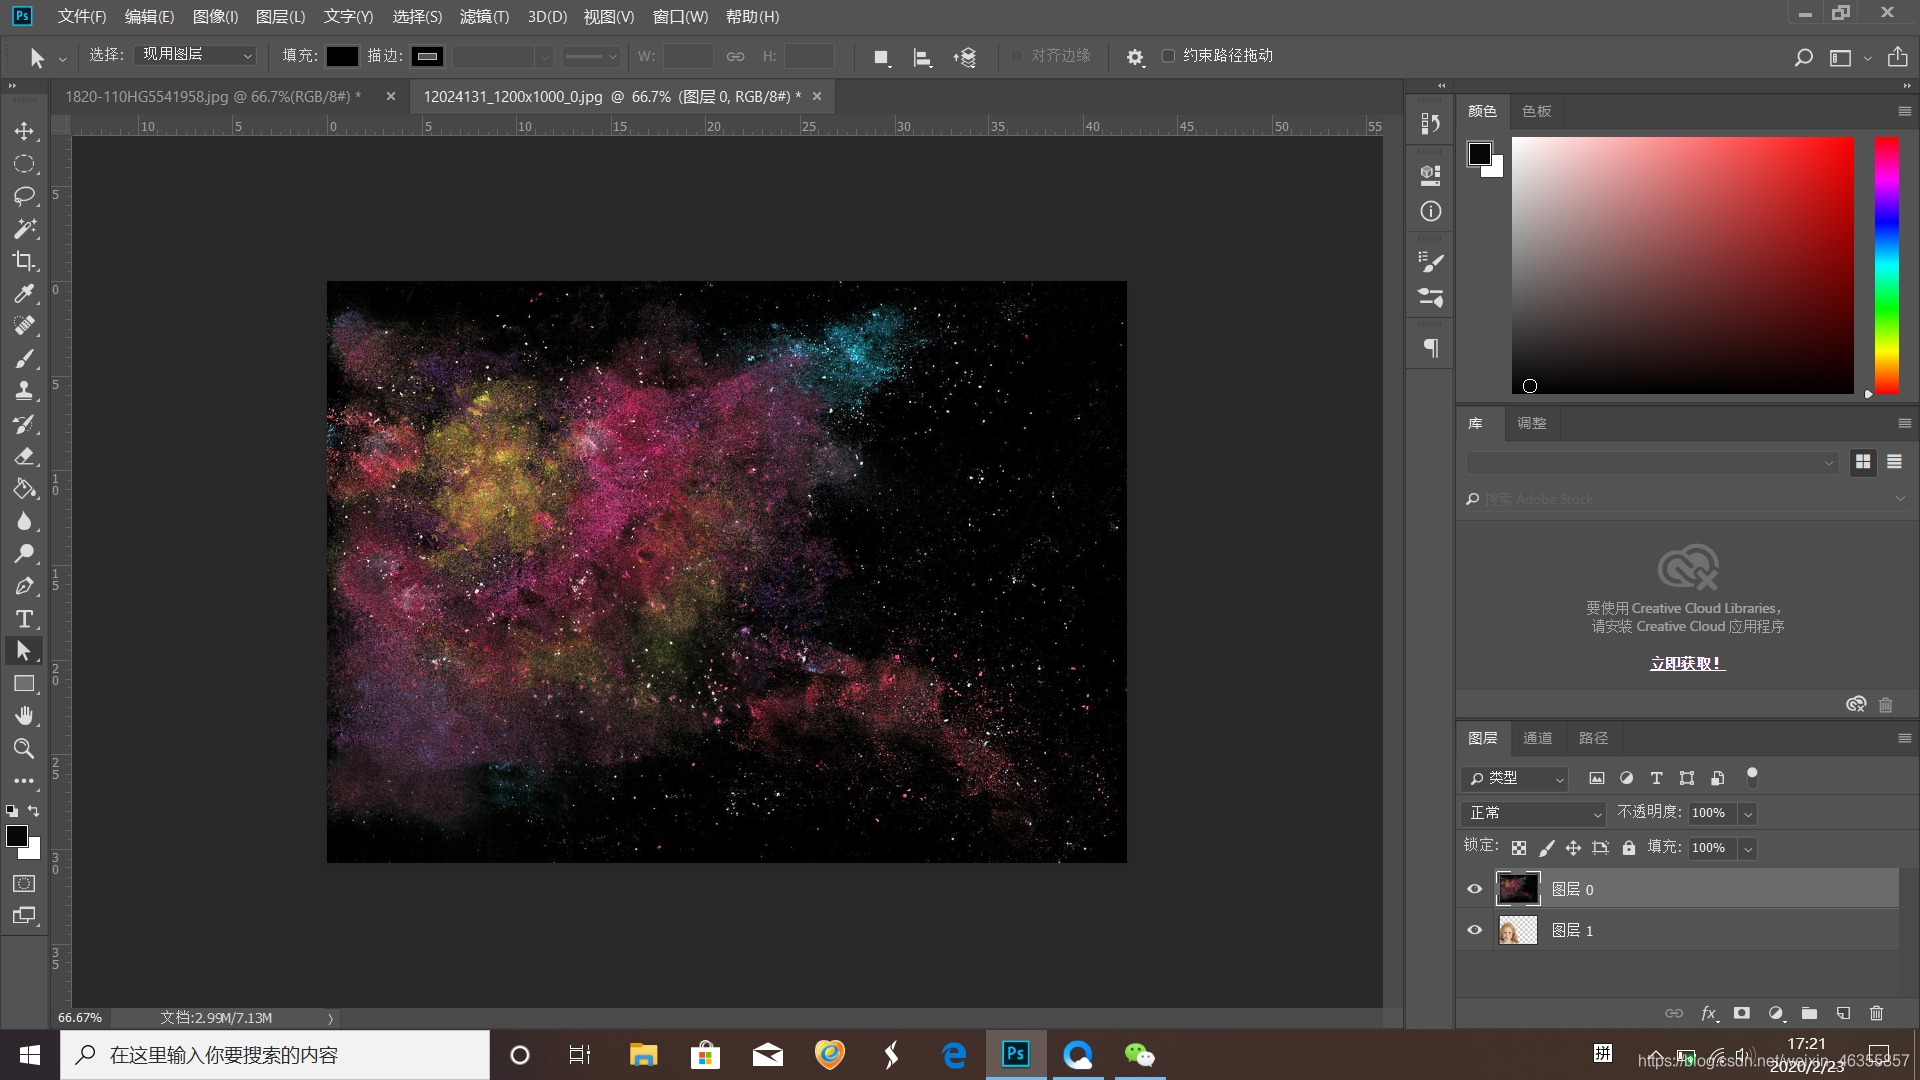Open WeChat from the taskbar

(1139, 1055)
